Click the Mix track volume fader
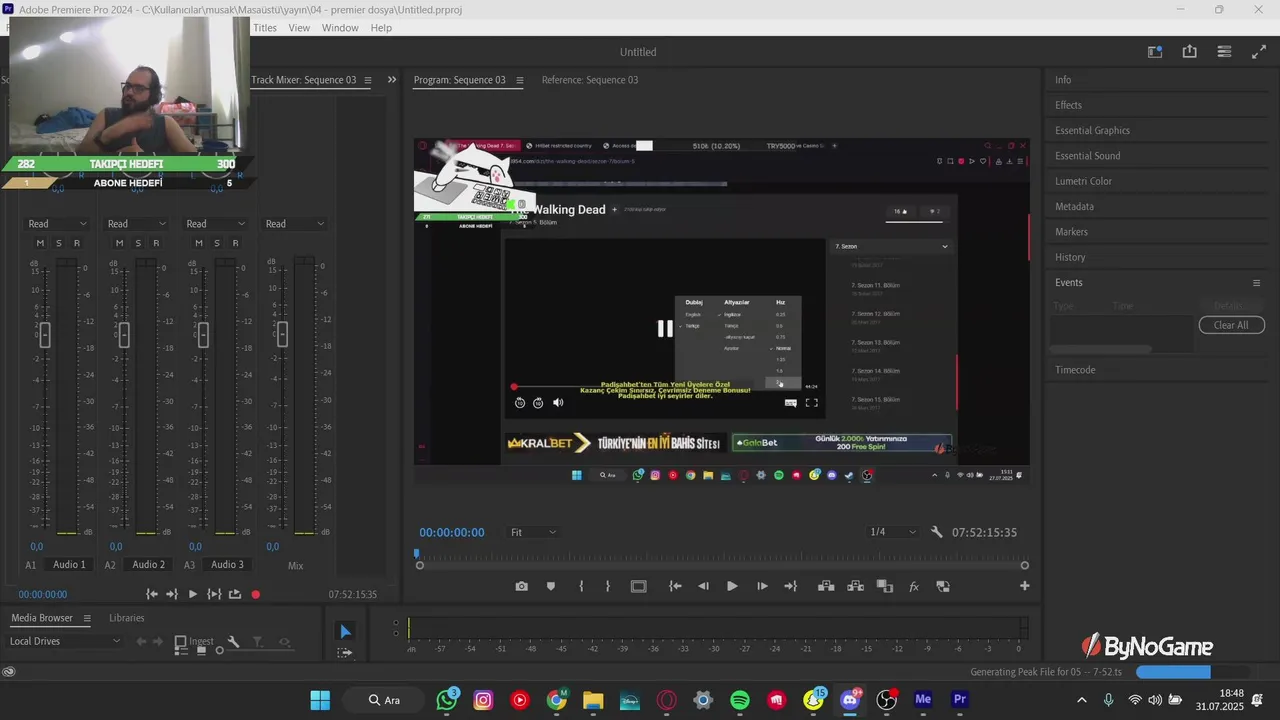Screen dimensions: 1280x720 282,334
